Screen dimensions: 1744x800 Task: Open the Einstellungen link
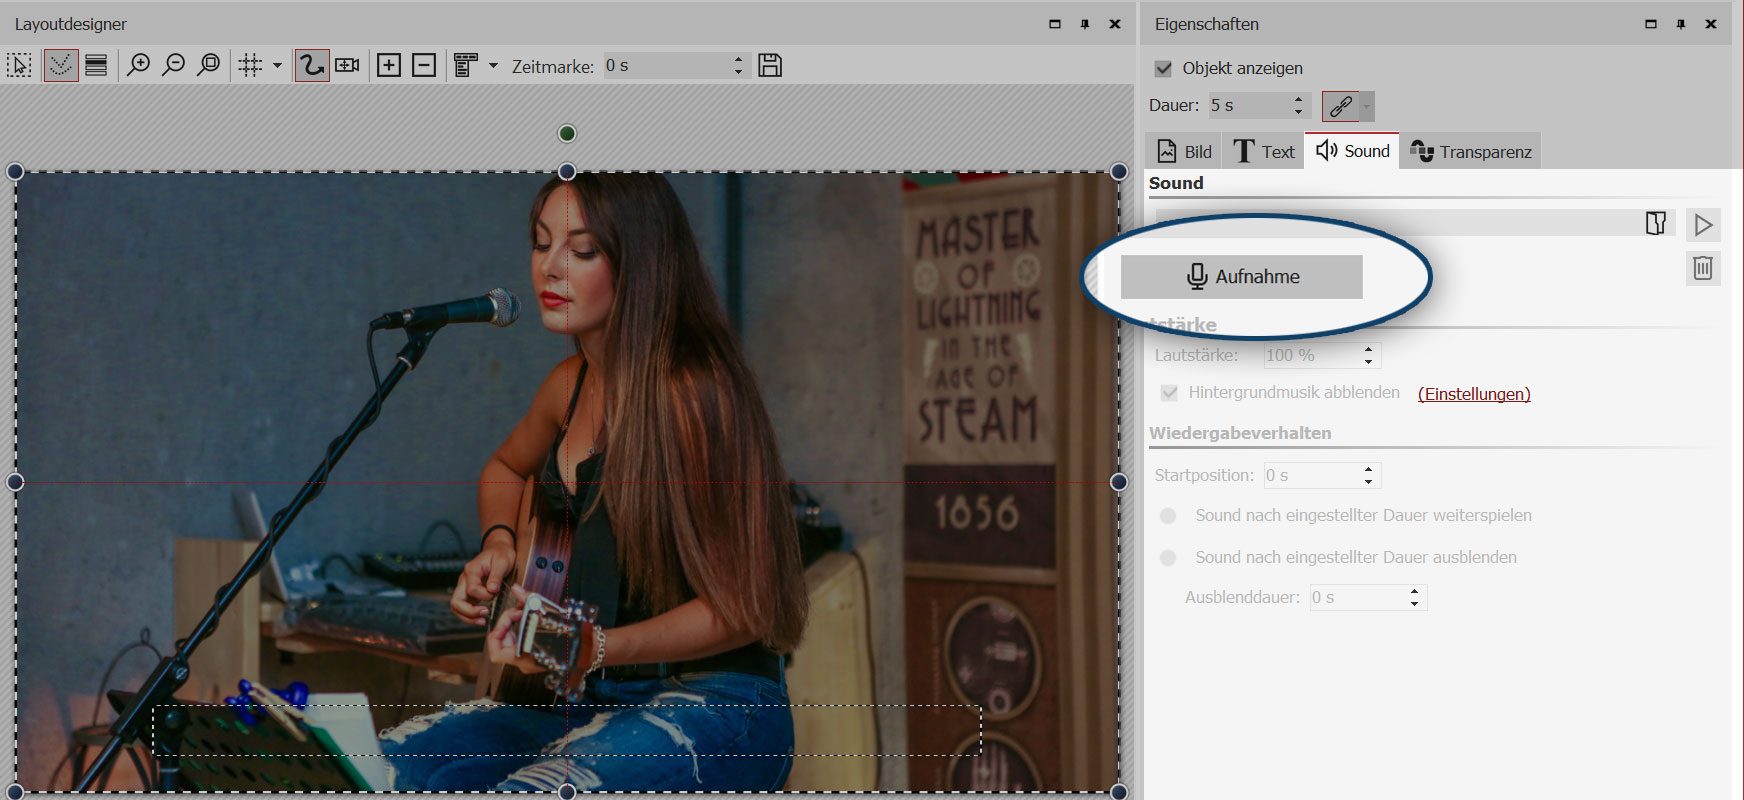click(x=1474, y=394)
